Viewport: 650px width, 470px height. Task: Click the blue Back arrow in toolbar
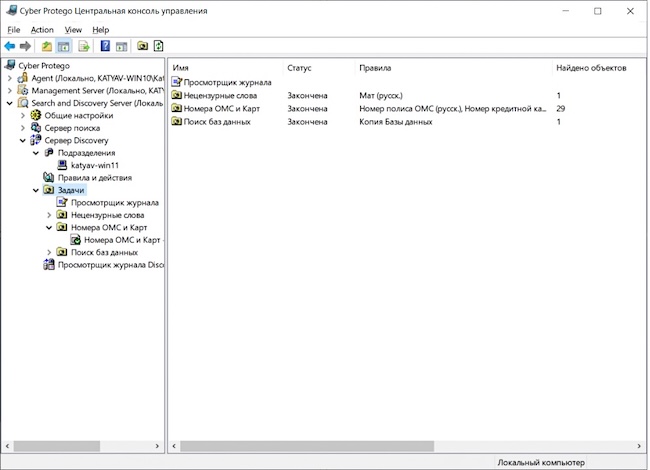tap(10, 46)
